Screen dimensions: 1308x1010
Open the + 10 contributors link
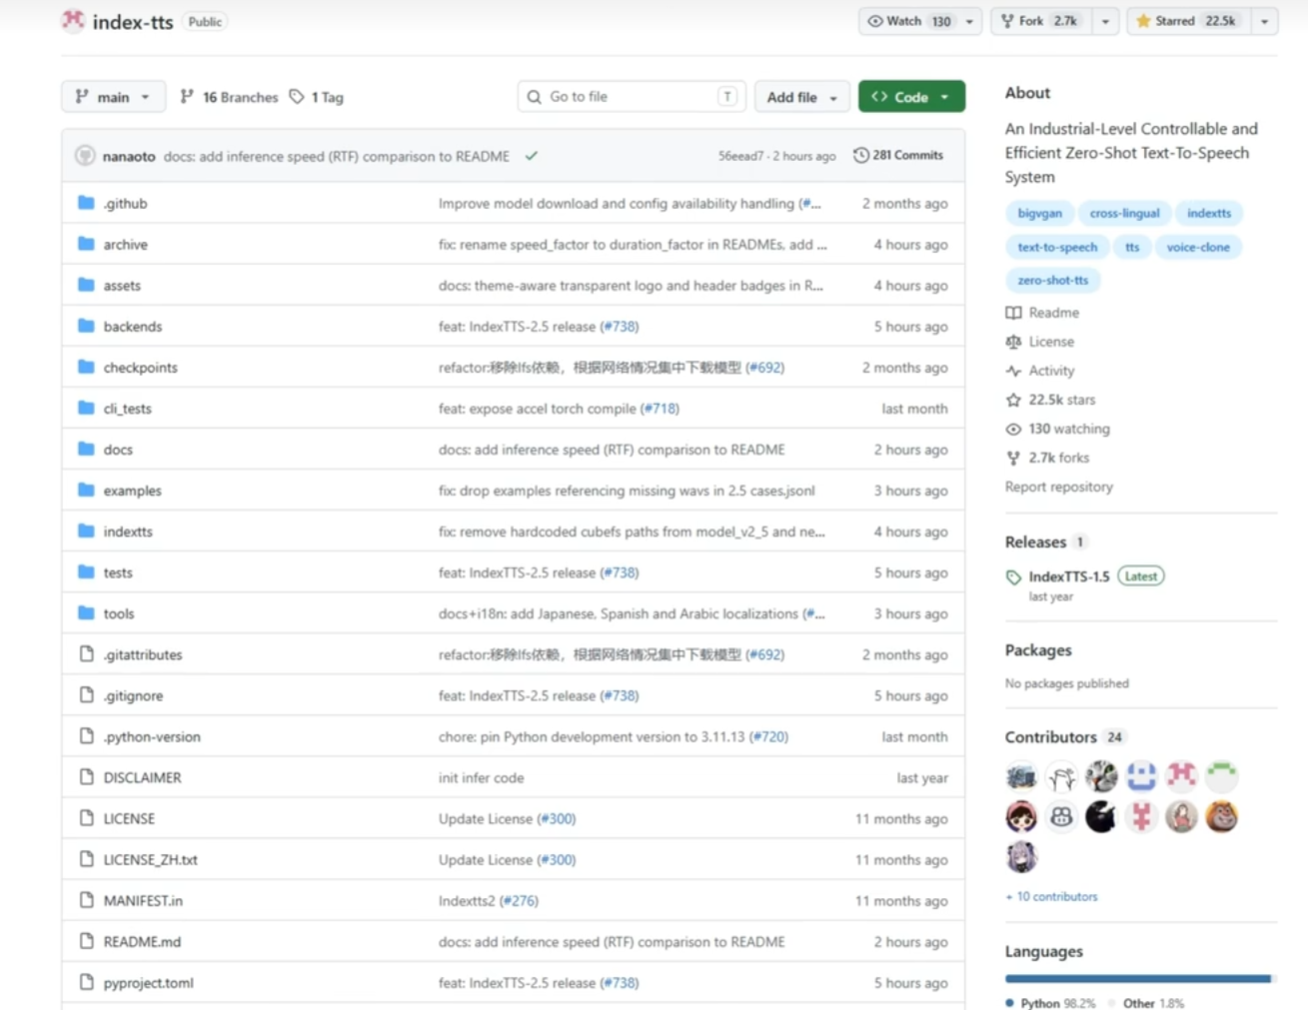pos(1051,897)
